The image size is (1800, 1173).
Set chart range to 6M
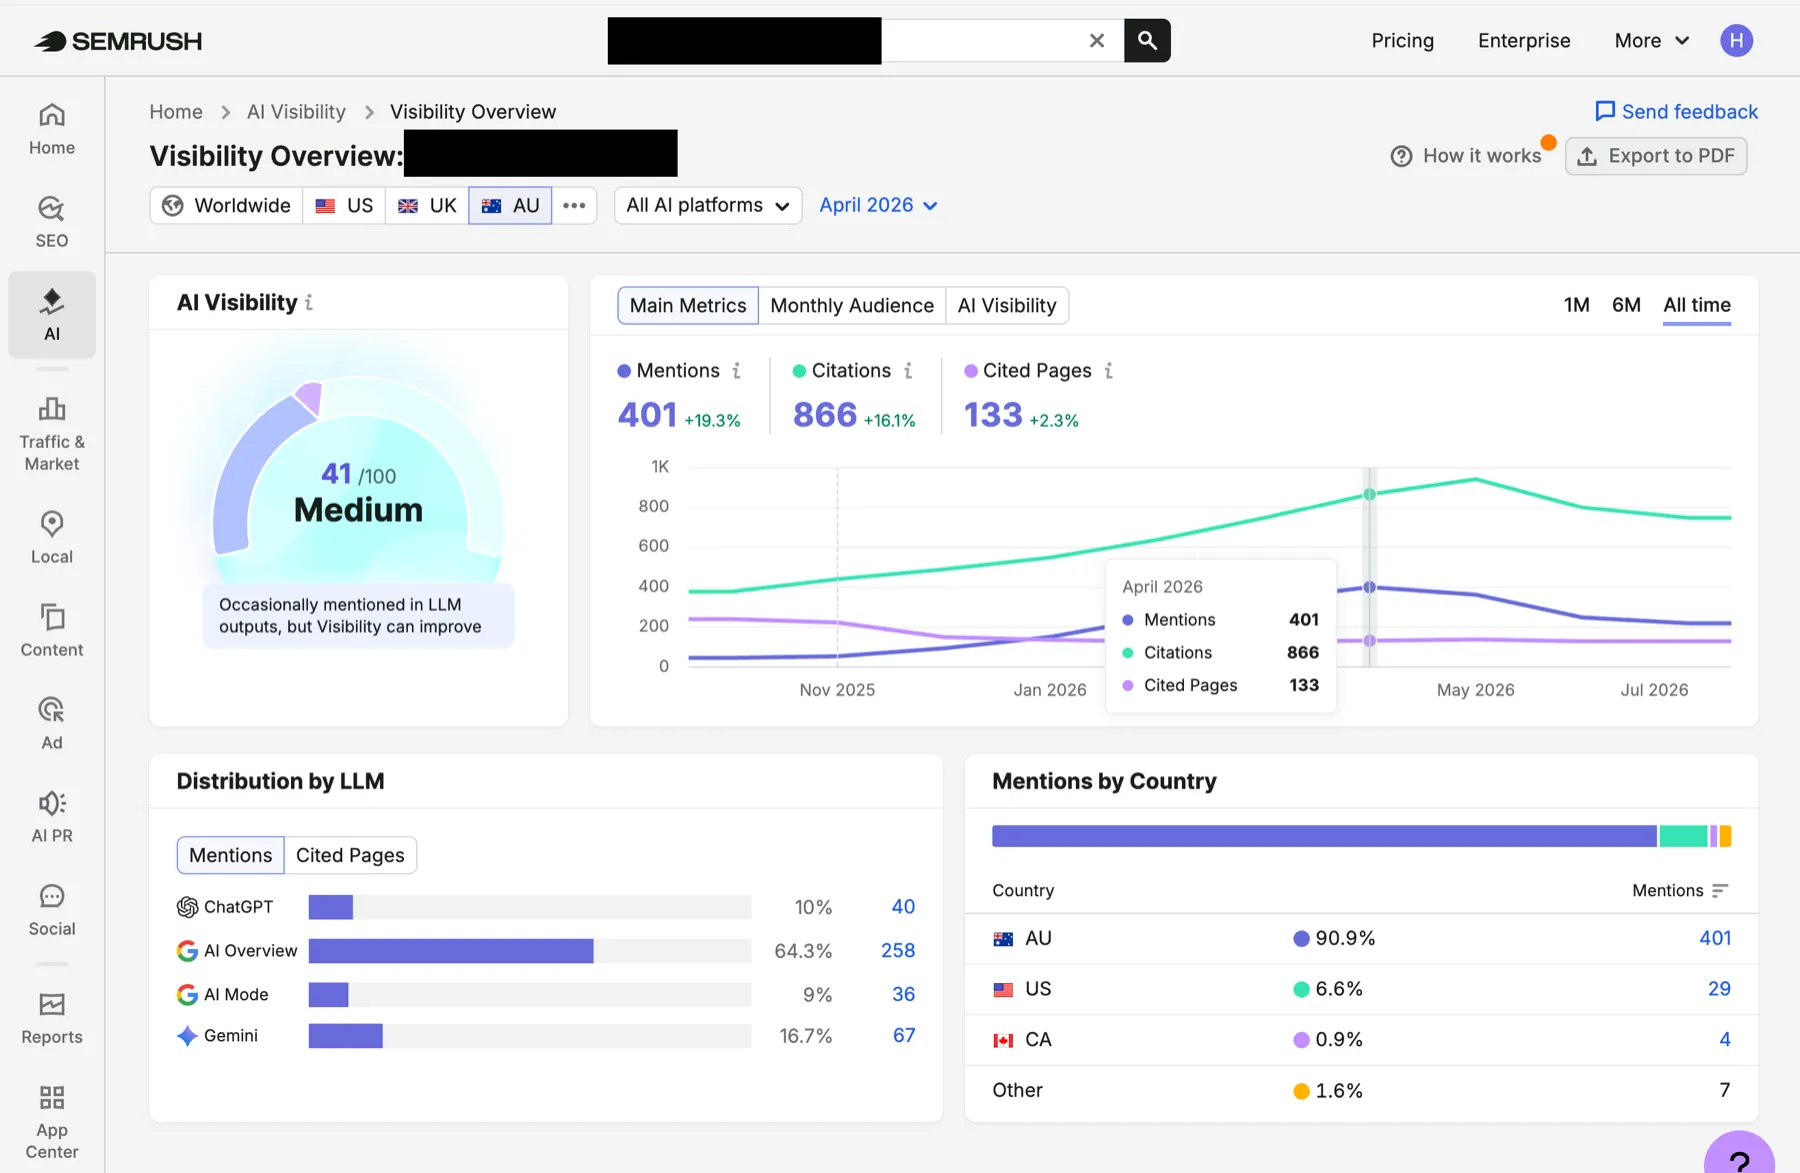(1626, 305)
